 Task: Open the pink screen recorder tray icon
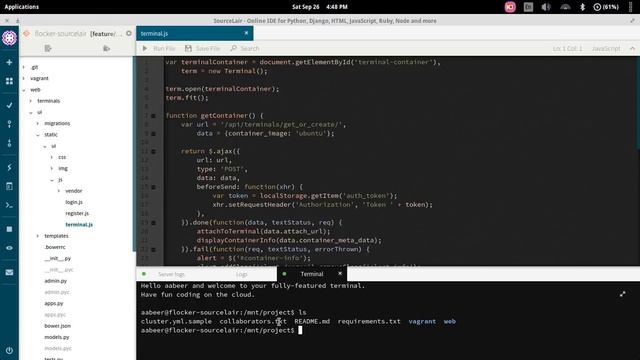(510, 7)
